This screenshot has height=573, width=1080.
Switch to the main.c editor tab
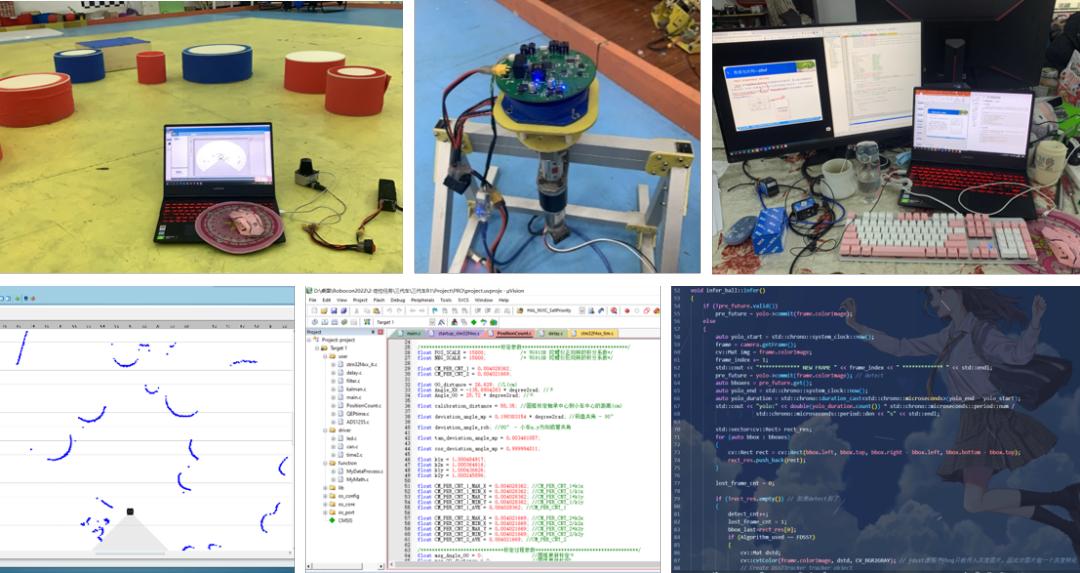pos(412,333)
